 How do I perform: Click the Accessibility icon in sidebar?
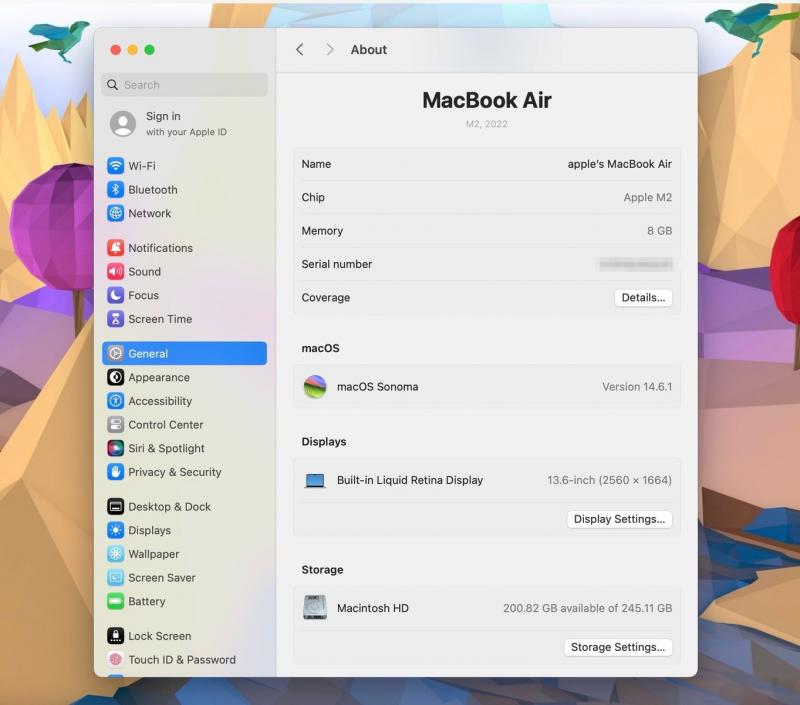116,401
